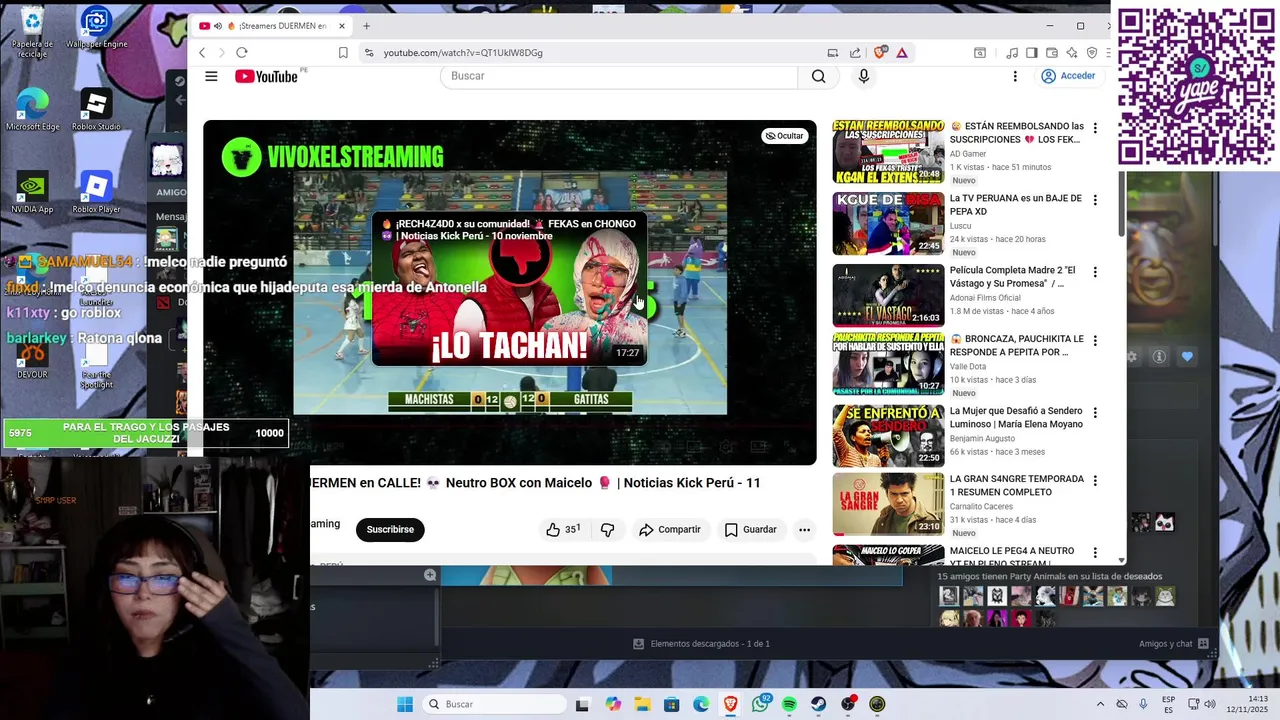Open NVIDIA App desktop shortcut
The width and height of the screenshot is (1280, 720).
pos(32,192)
